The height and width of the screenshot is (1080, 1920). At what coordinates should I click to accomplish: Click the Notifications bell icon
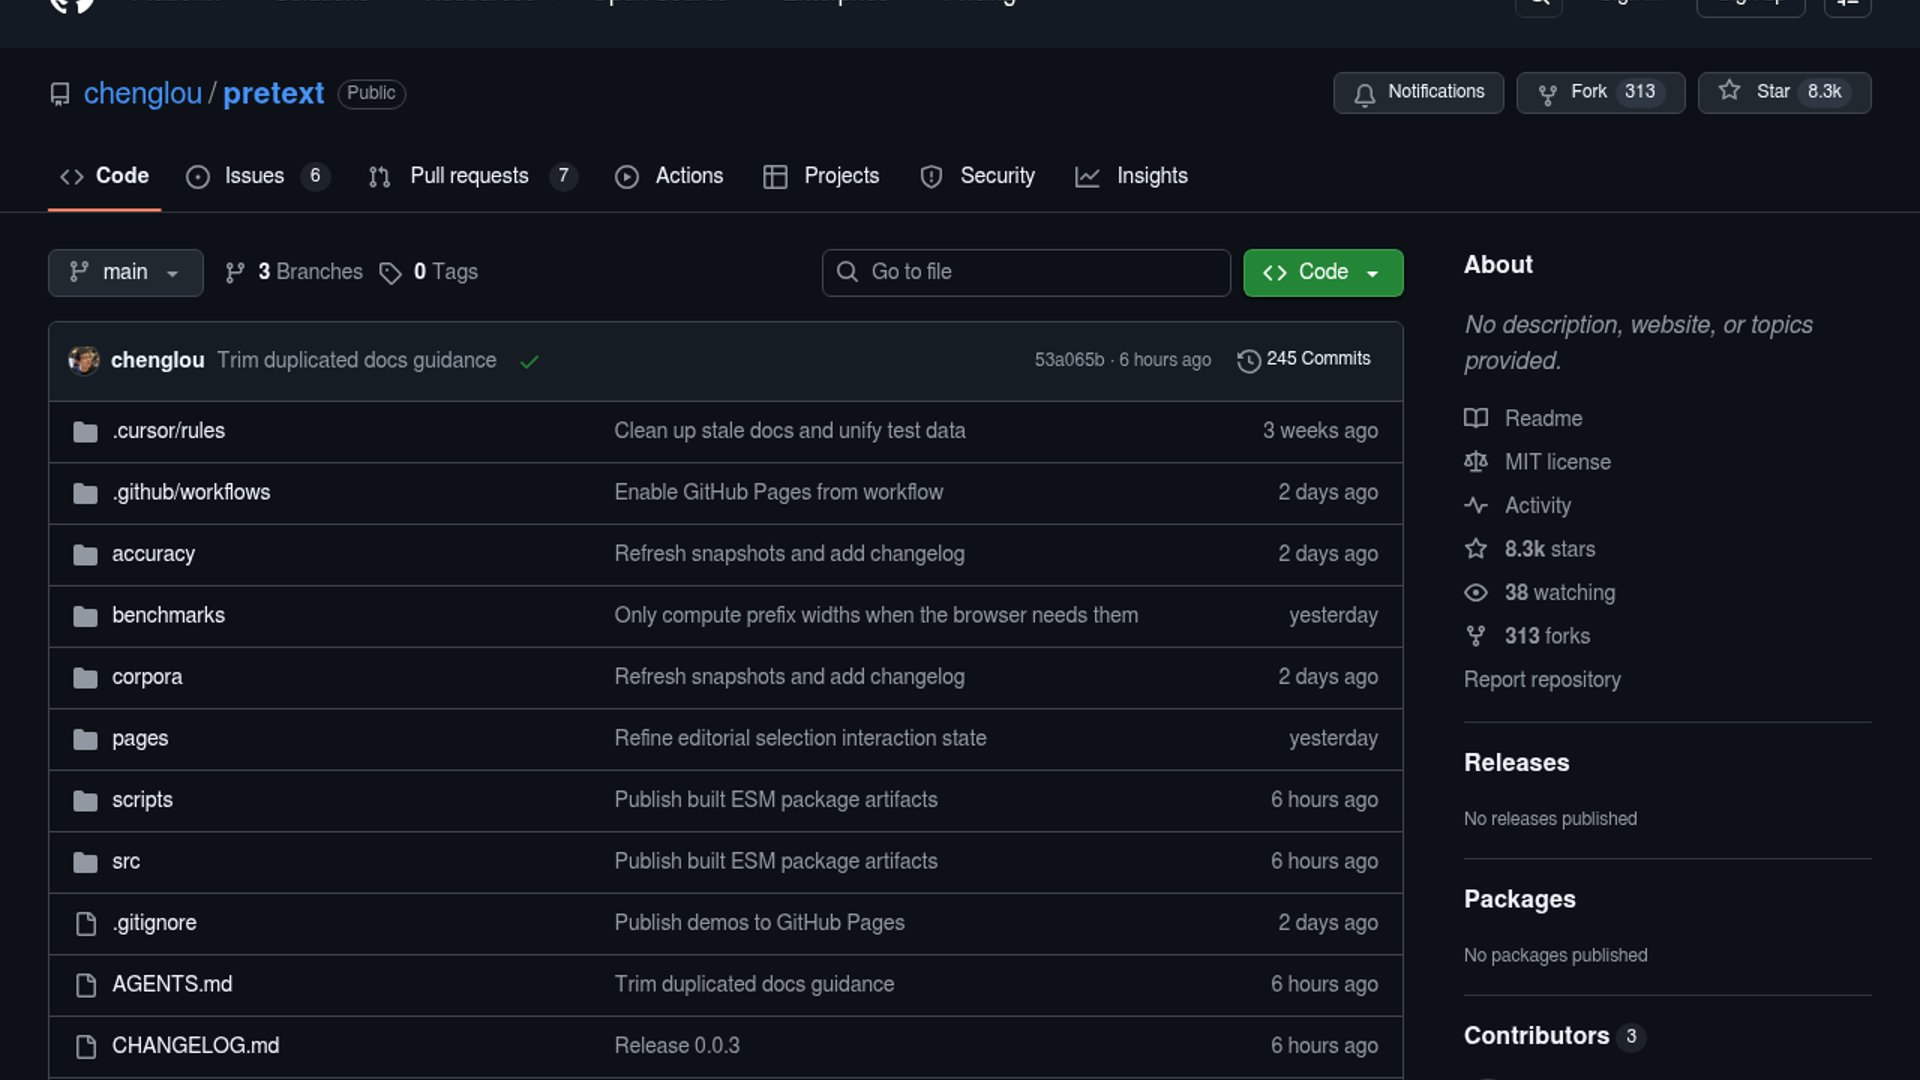coord(1364,94)
